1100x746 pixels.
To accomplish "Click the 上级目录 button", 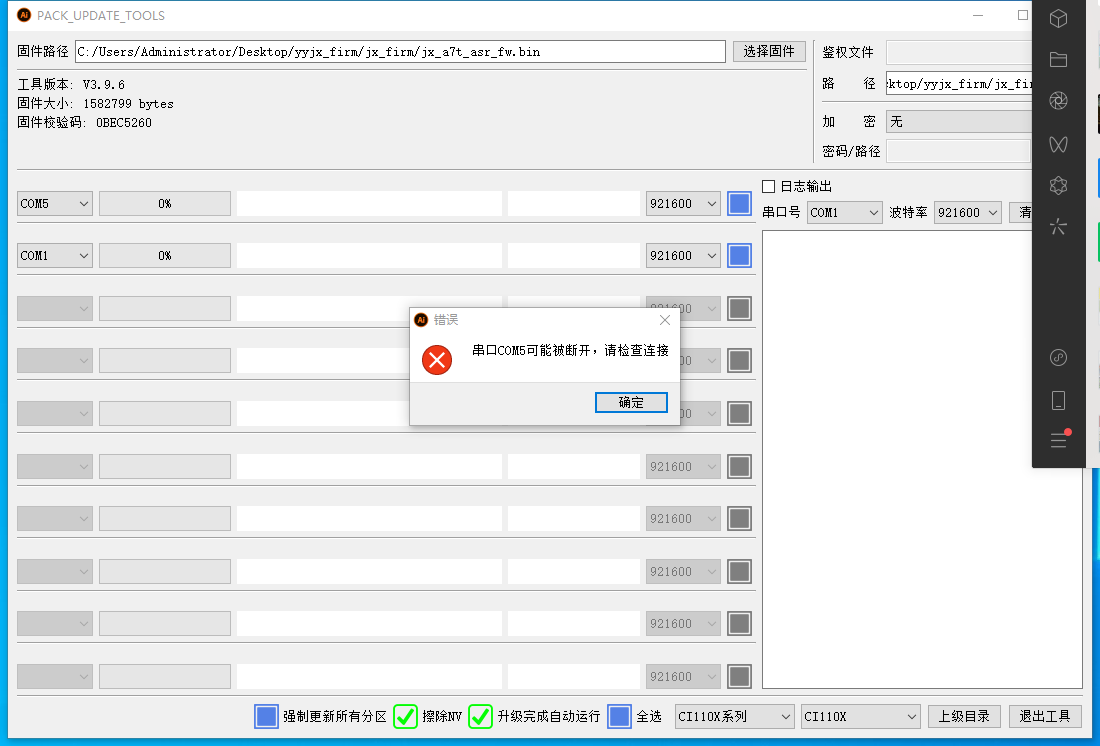I will [964, 716].
